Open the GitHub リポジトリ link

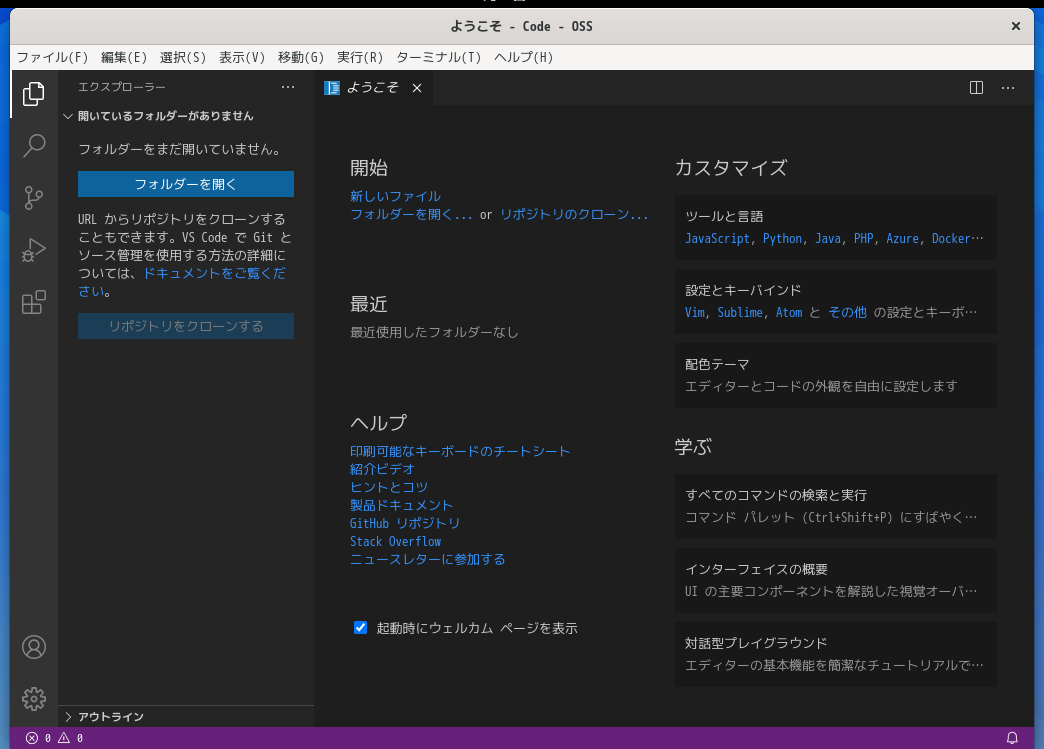click(x=405, y=523)
